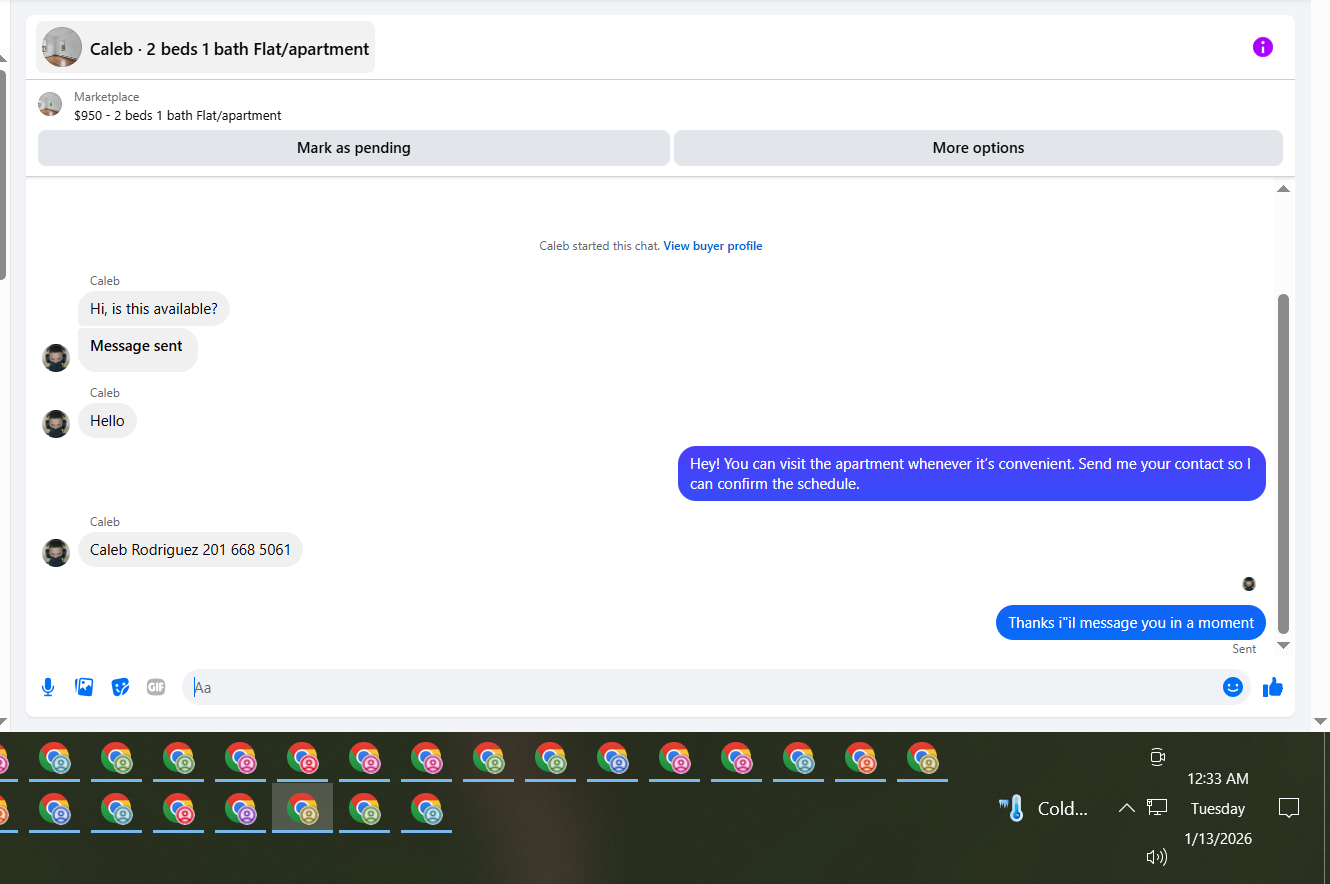The height and width of the screenshot is (884, 1330).
Task: Open the emoji smiley picker
Action: (1233, 687)
